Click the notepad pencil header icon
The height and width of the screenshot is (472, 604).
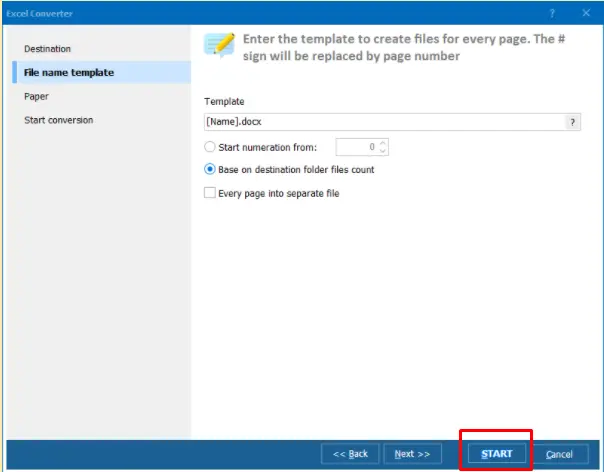(x=220, y=45)
